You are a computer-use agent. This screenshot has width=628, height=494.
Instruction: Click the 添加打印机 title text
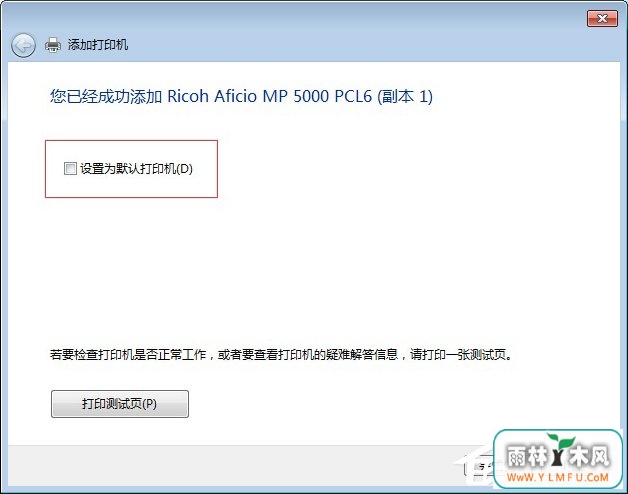(x=98, y=45)
